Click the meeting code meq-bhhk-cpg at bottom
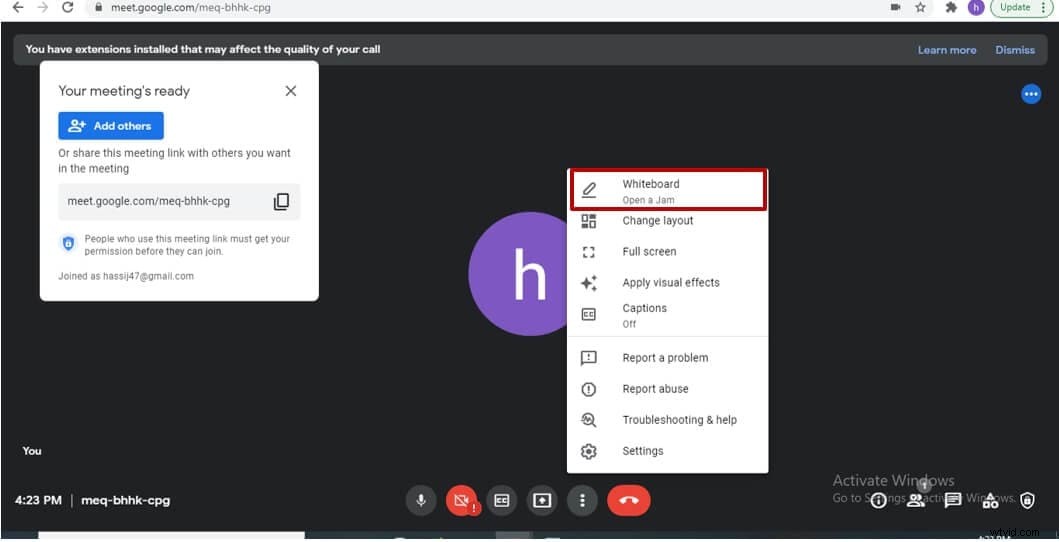 [126, 501]
